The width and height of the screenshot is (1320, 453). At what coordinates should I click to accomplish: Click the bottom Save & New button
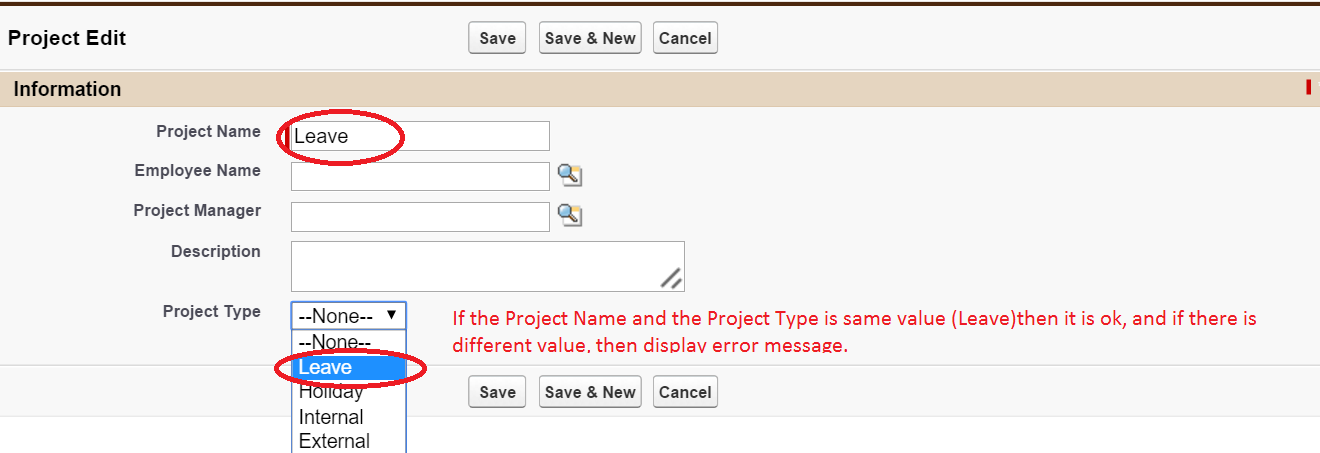pos(590,392)
